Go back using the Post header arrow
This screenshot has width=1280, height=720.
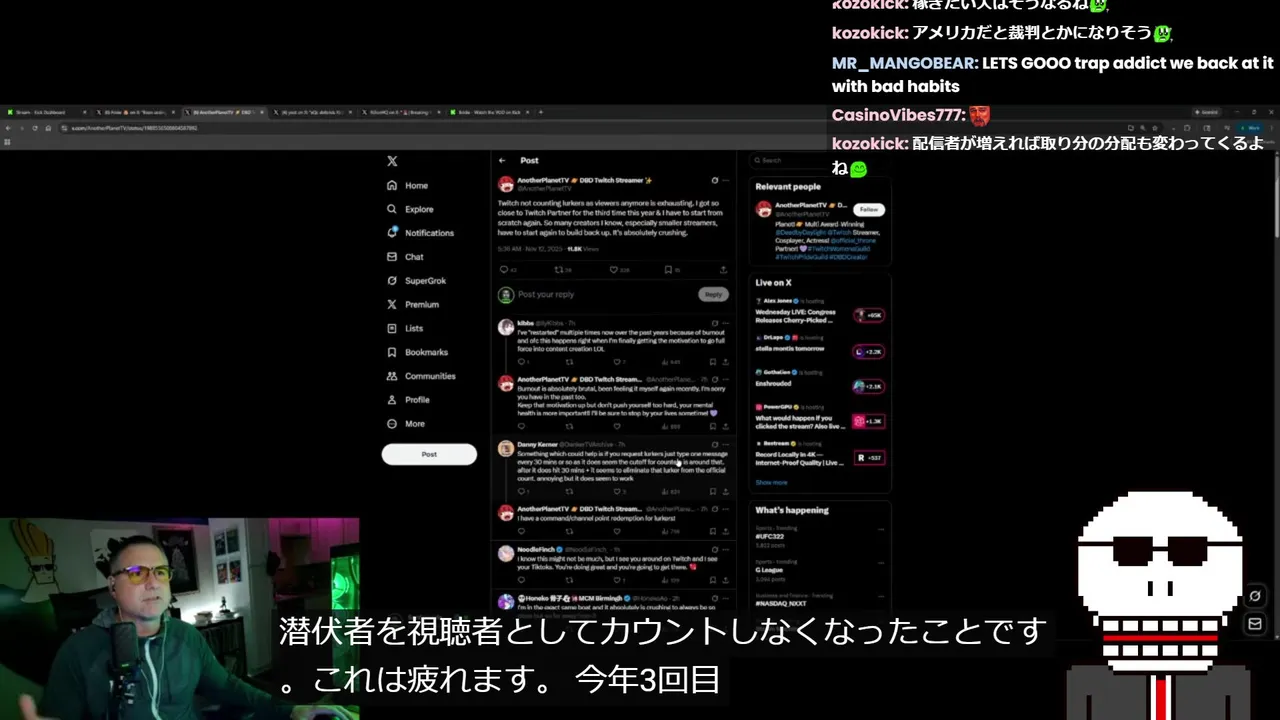[x=503, y=160]
